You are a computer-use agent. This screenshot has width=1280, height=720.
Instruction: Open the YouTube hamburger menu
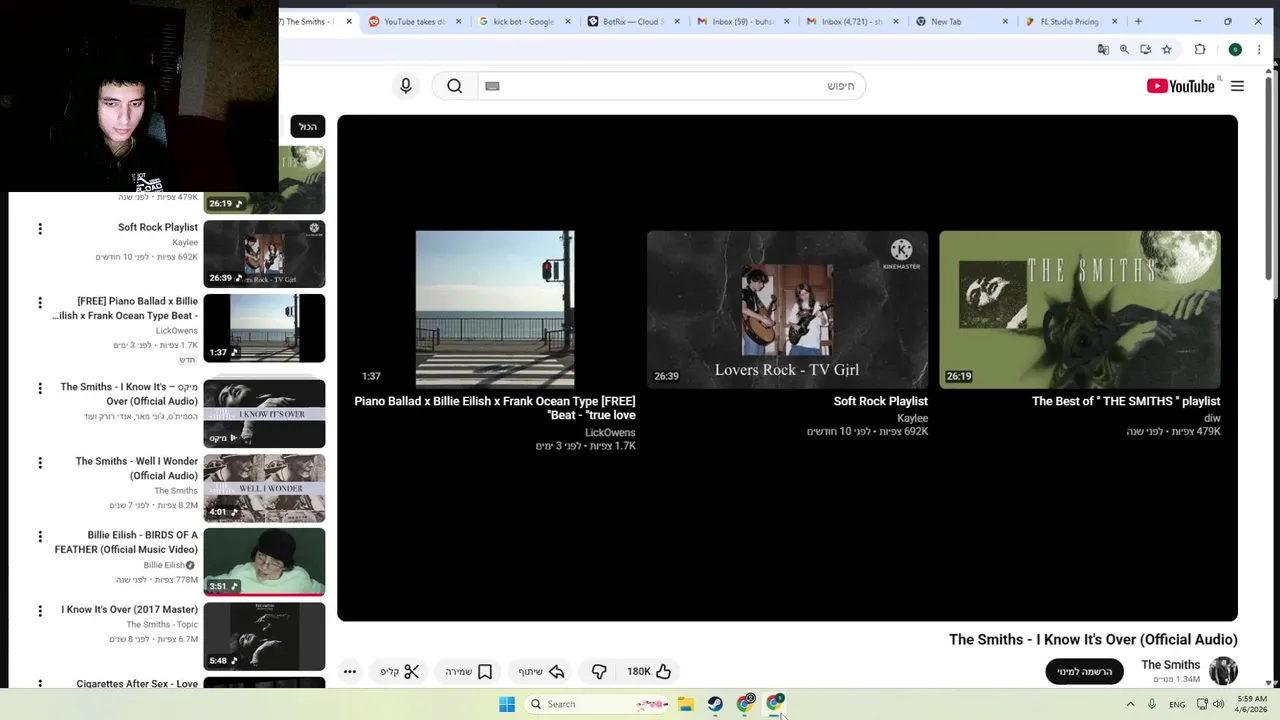click(x=1237, y=86)
